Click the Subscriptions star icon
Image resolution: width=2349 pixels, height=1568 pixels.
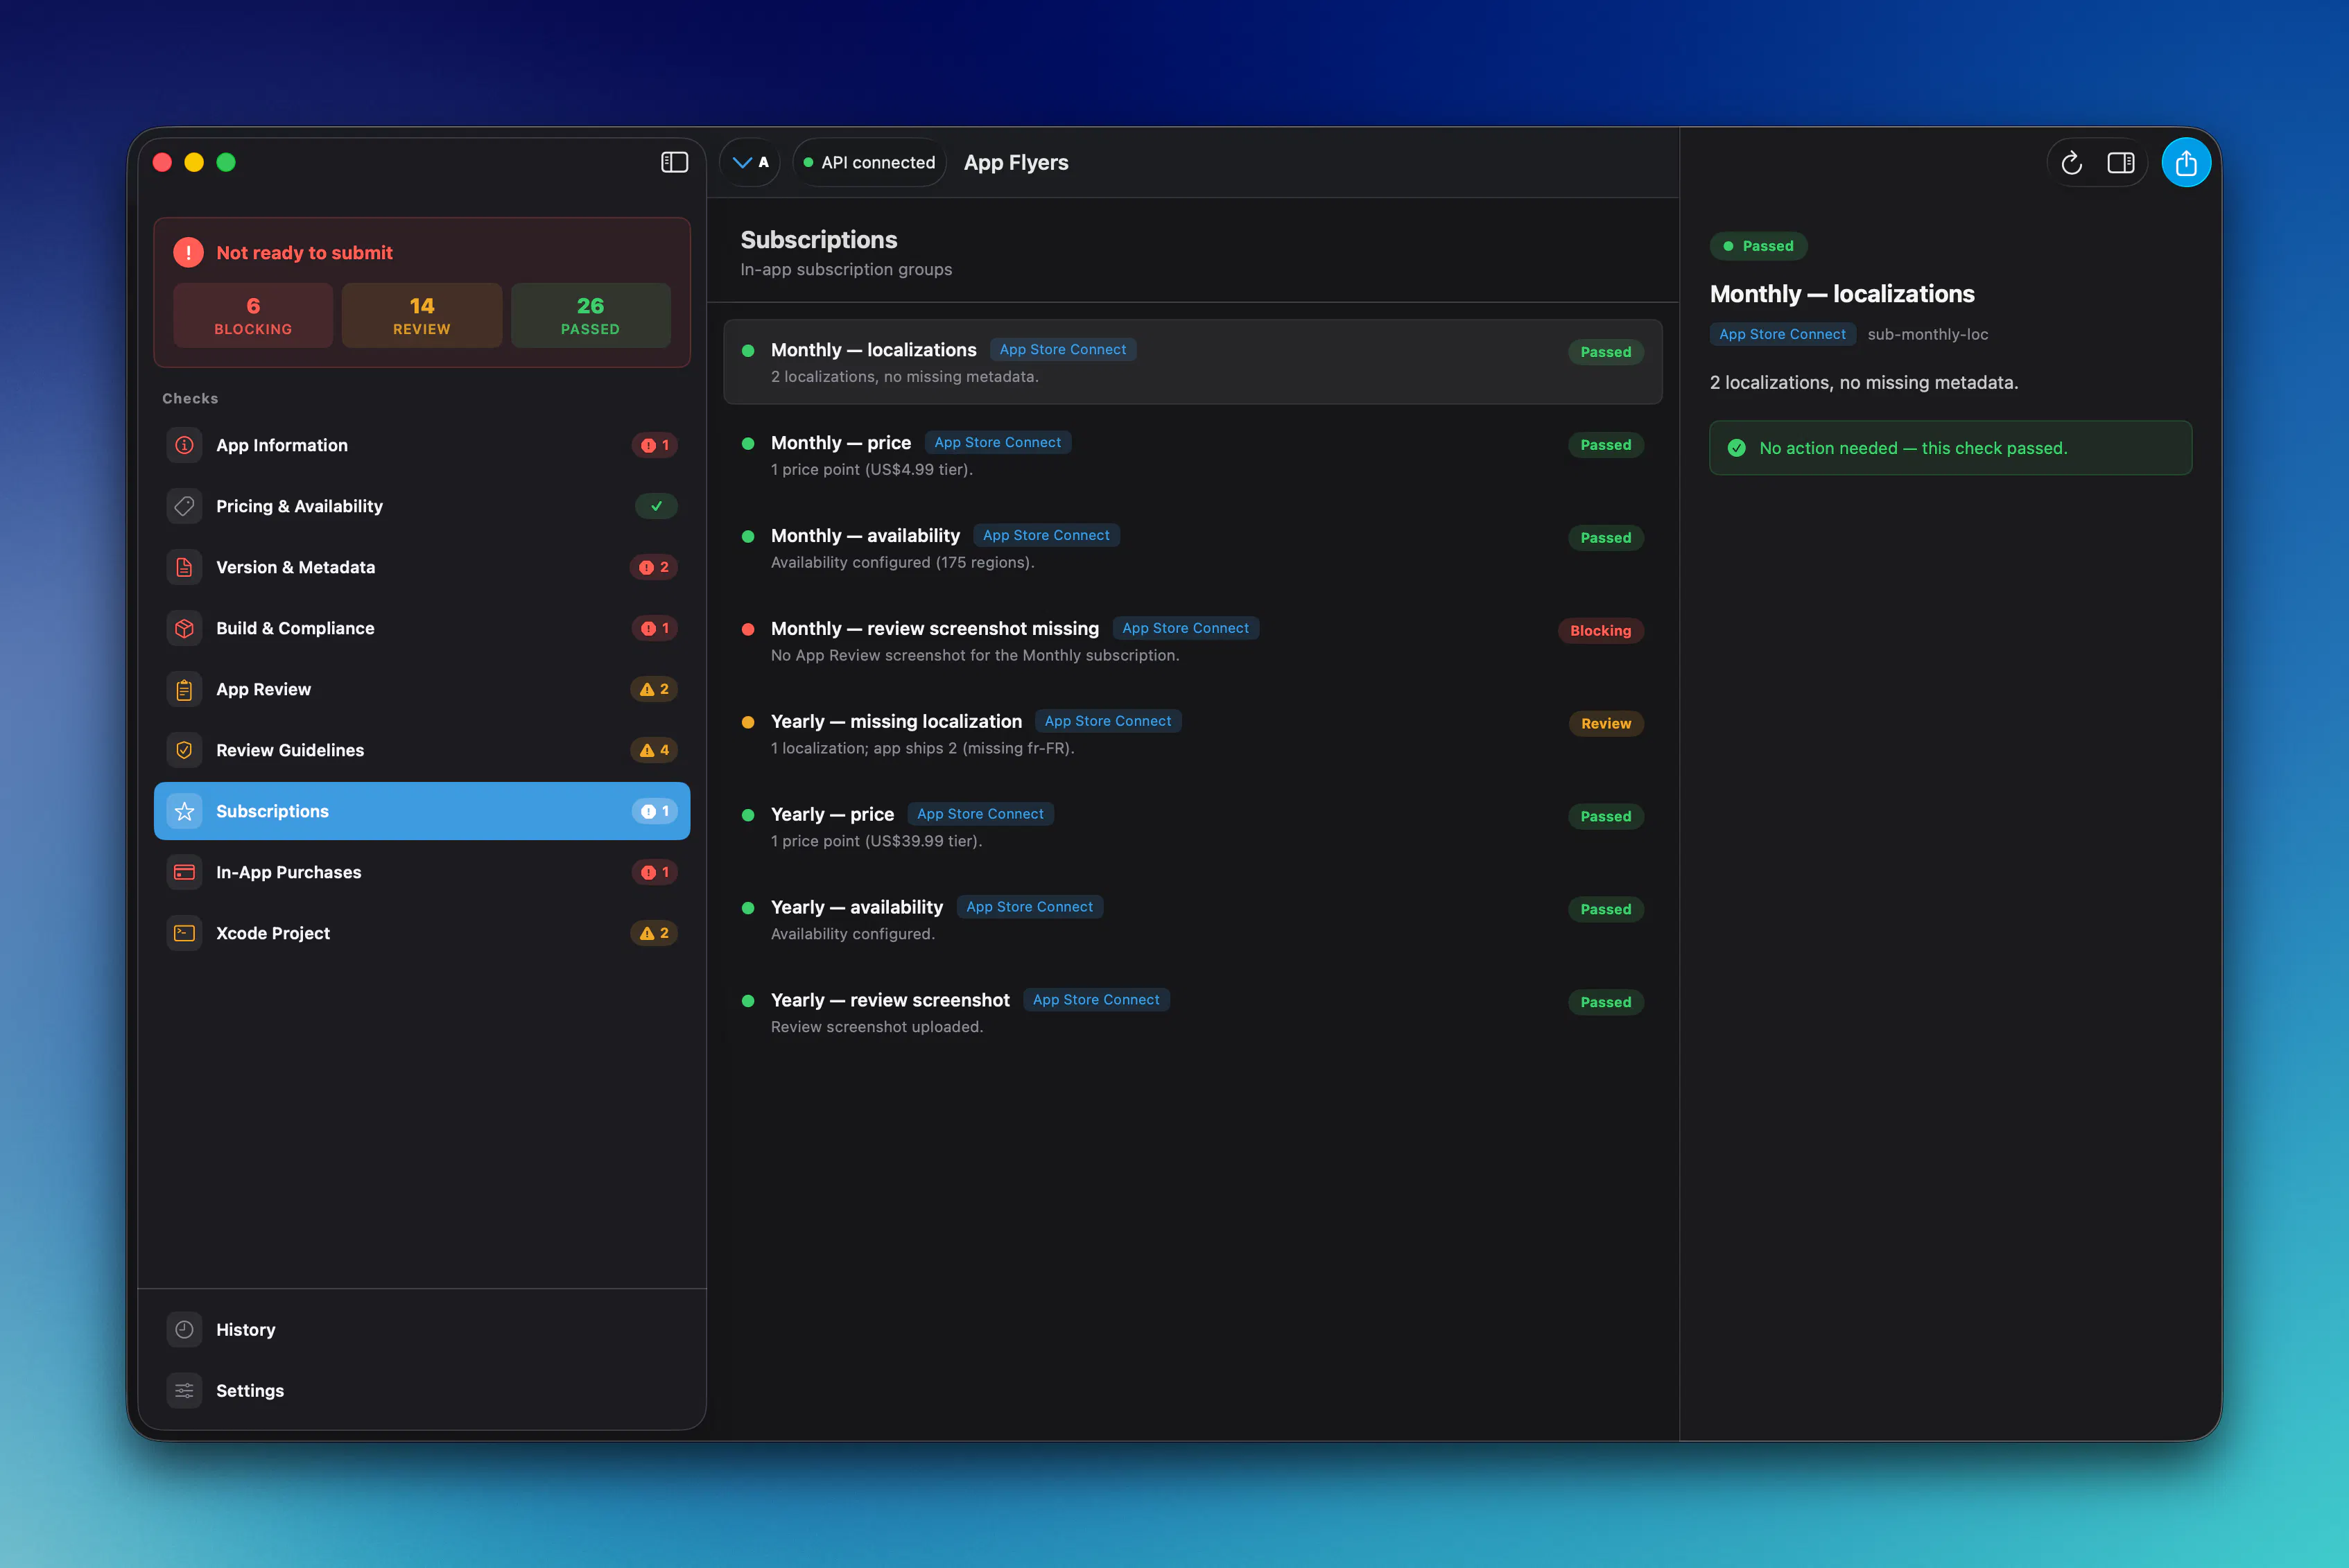(184, 811)
